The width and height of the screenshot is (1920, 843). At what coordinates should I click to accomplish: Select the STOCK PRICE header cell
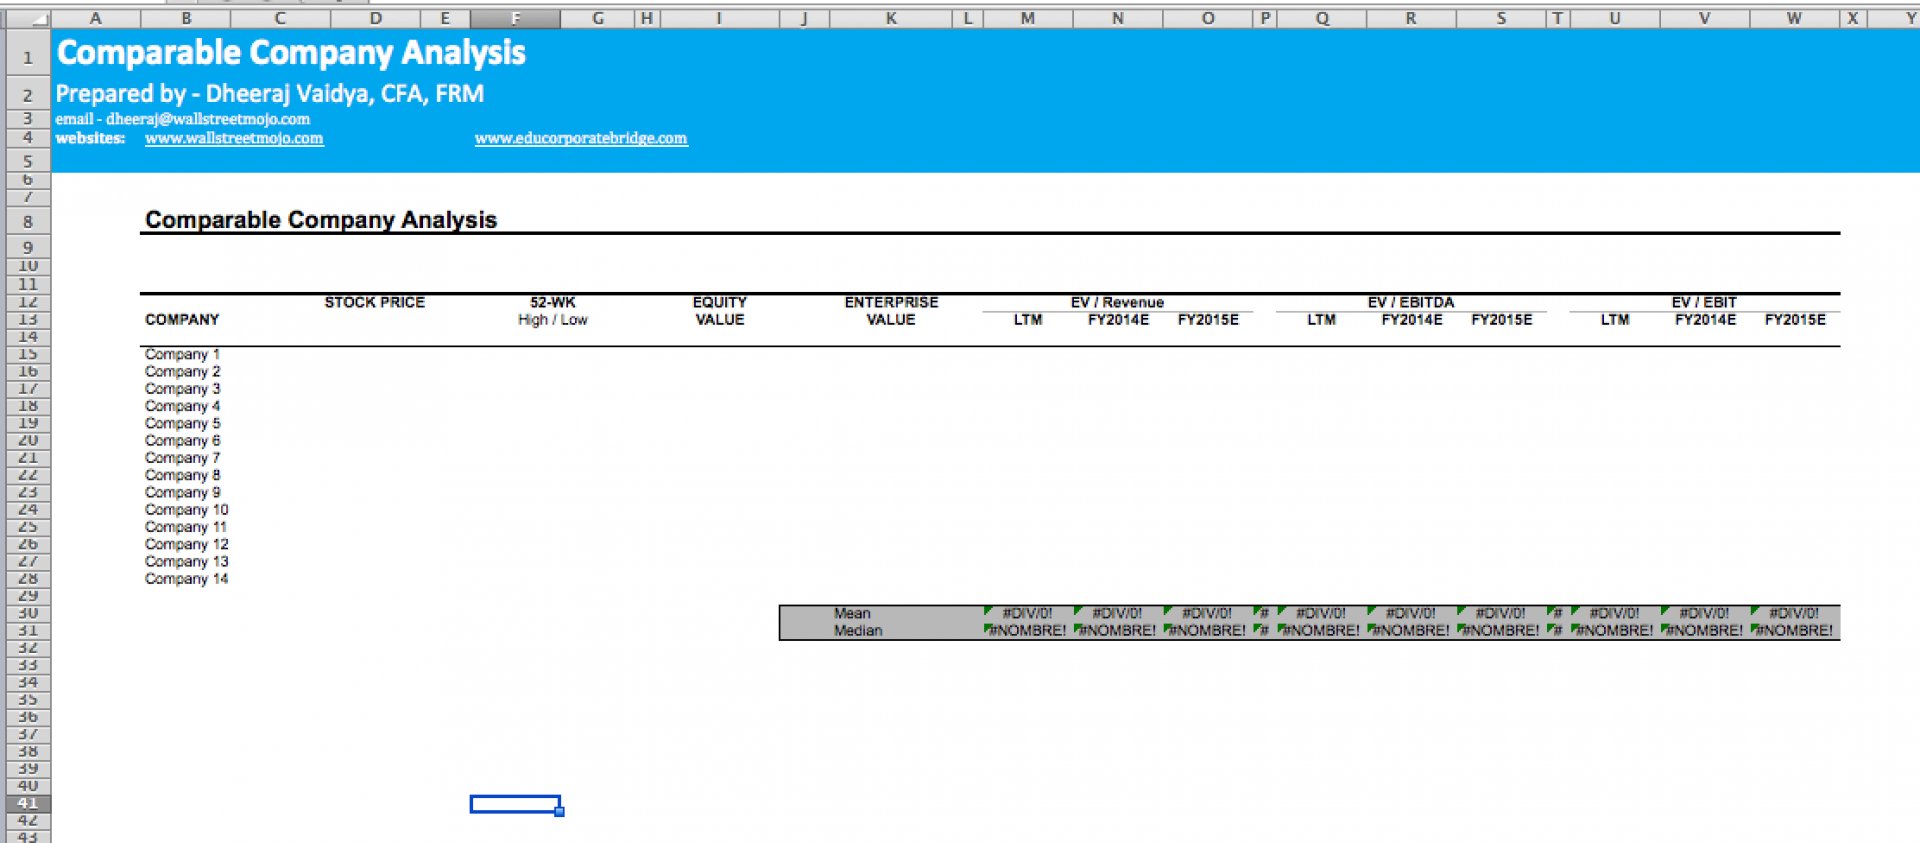click(x=374, y=302)
